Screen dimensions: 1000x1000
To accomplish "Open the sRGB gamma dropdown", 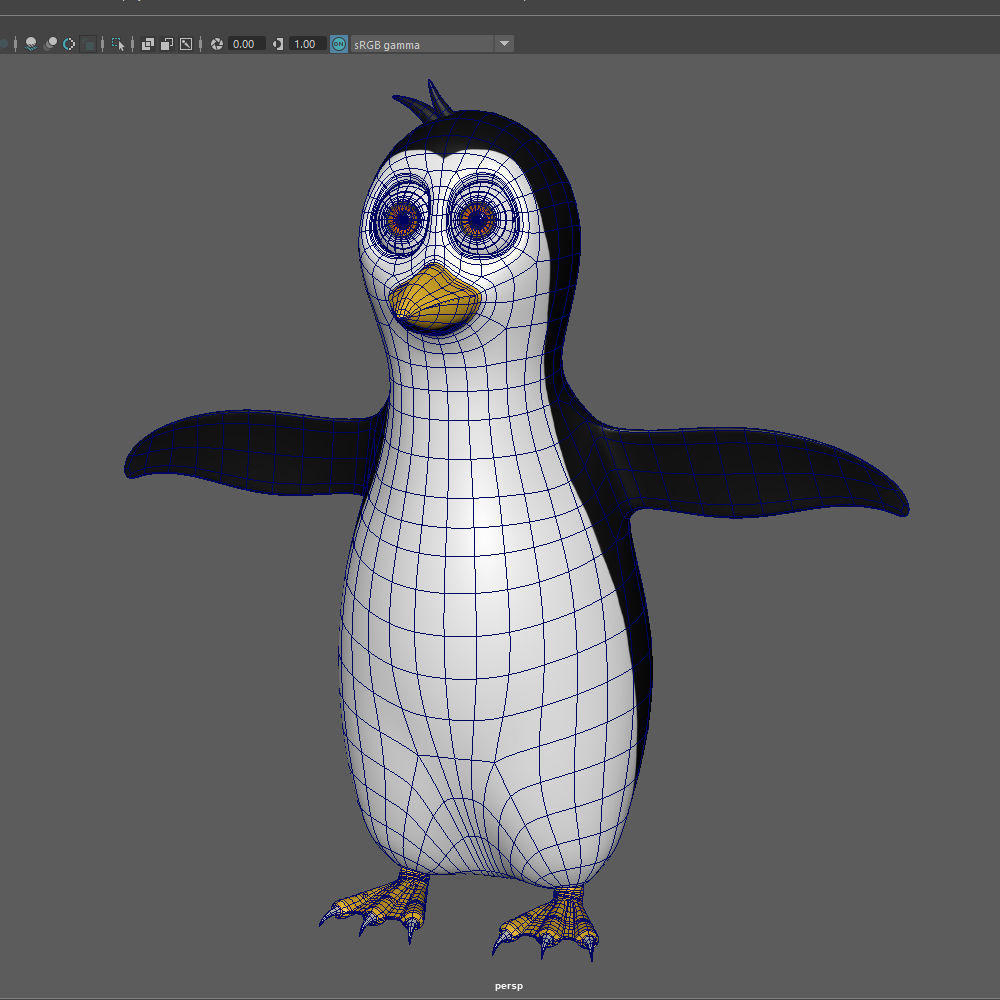I will [x=432, y=44].
